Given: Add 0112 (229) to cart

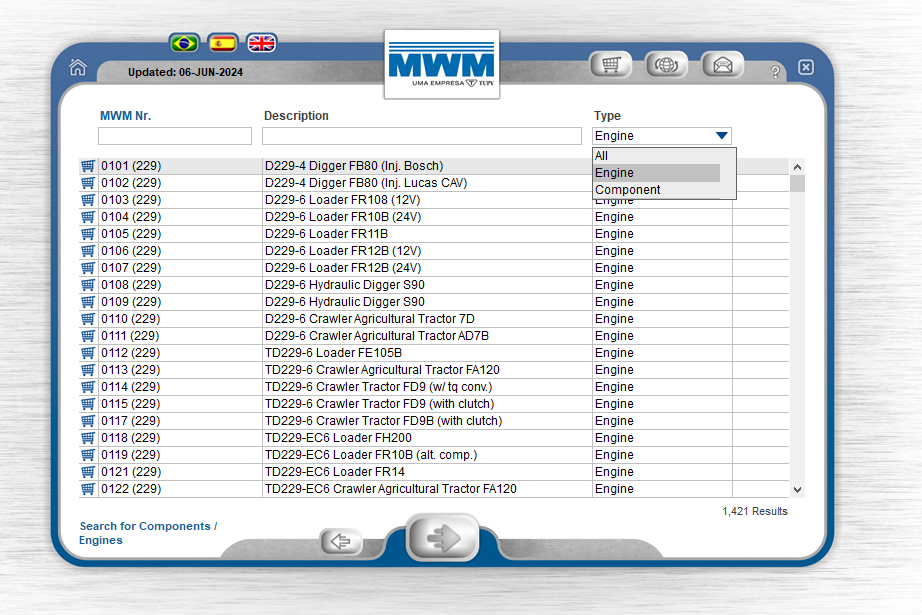Looking at the screenshot, I should [88, 353].
